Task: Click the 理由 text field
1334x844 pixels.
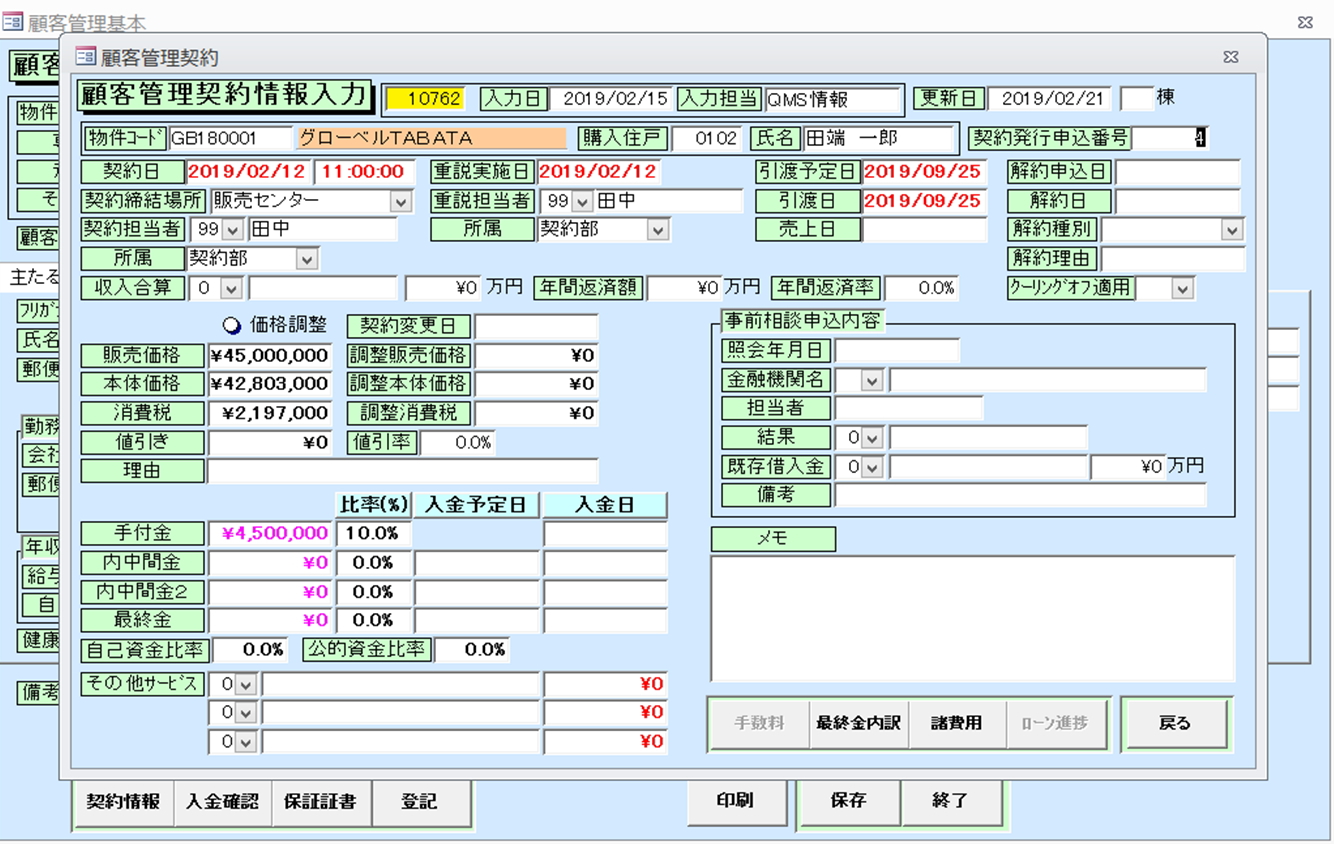Action: point(403,471)
